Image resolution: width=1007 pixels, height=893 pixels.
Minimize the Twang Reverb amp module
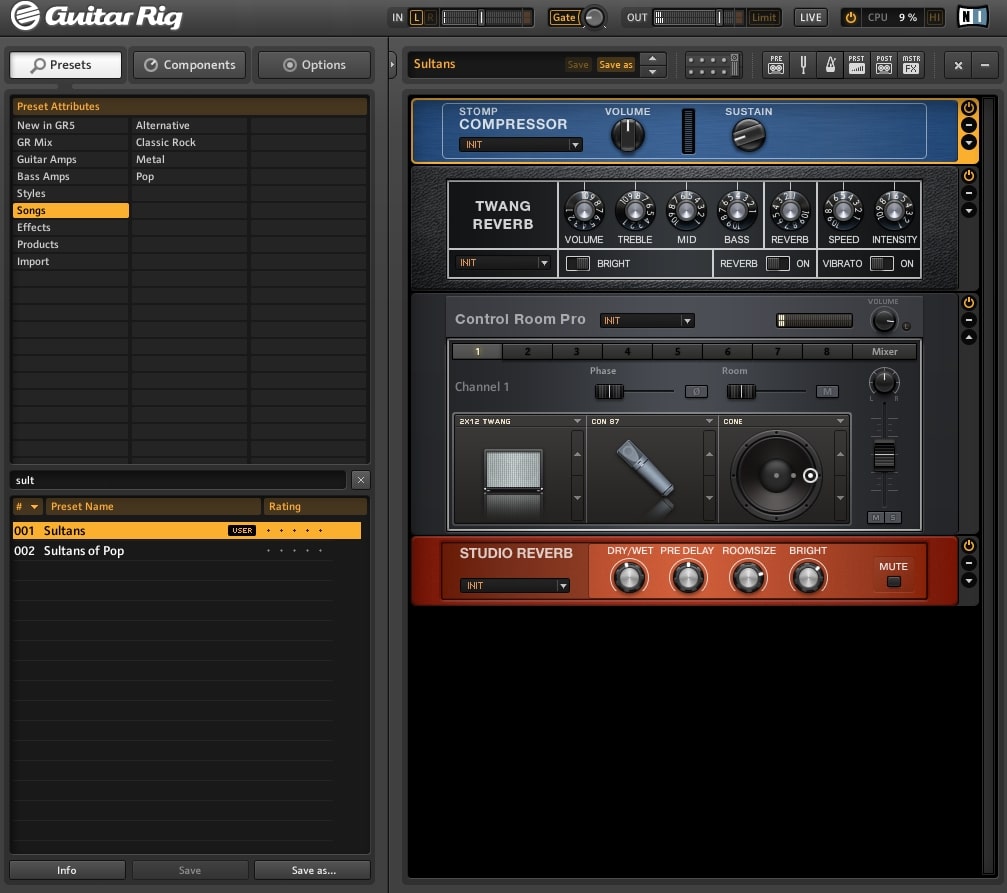[969, 193]
